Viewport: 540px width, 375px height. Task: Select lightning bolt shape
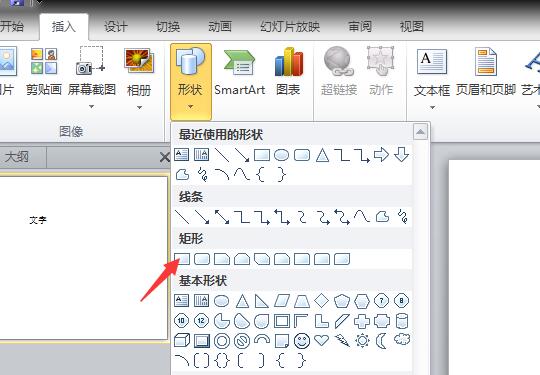pyautogui.click(x=342, y=341)
